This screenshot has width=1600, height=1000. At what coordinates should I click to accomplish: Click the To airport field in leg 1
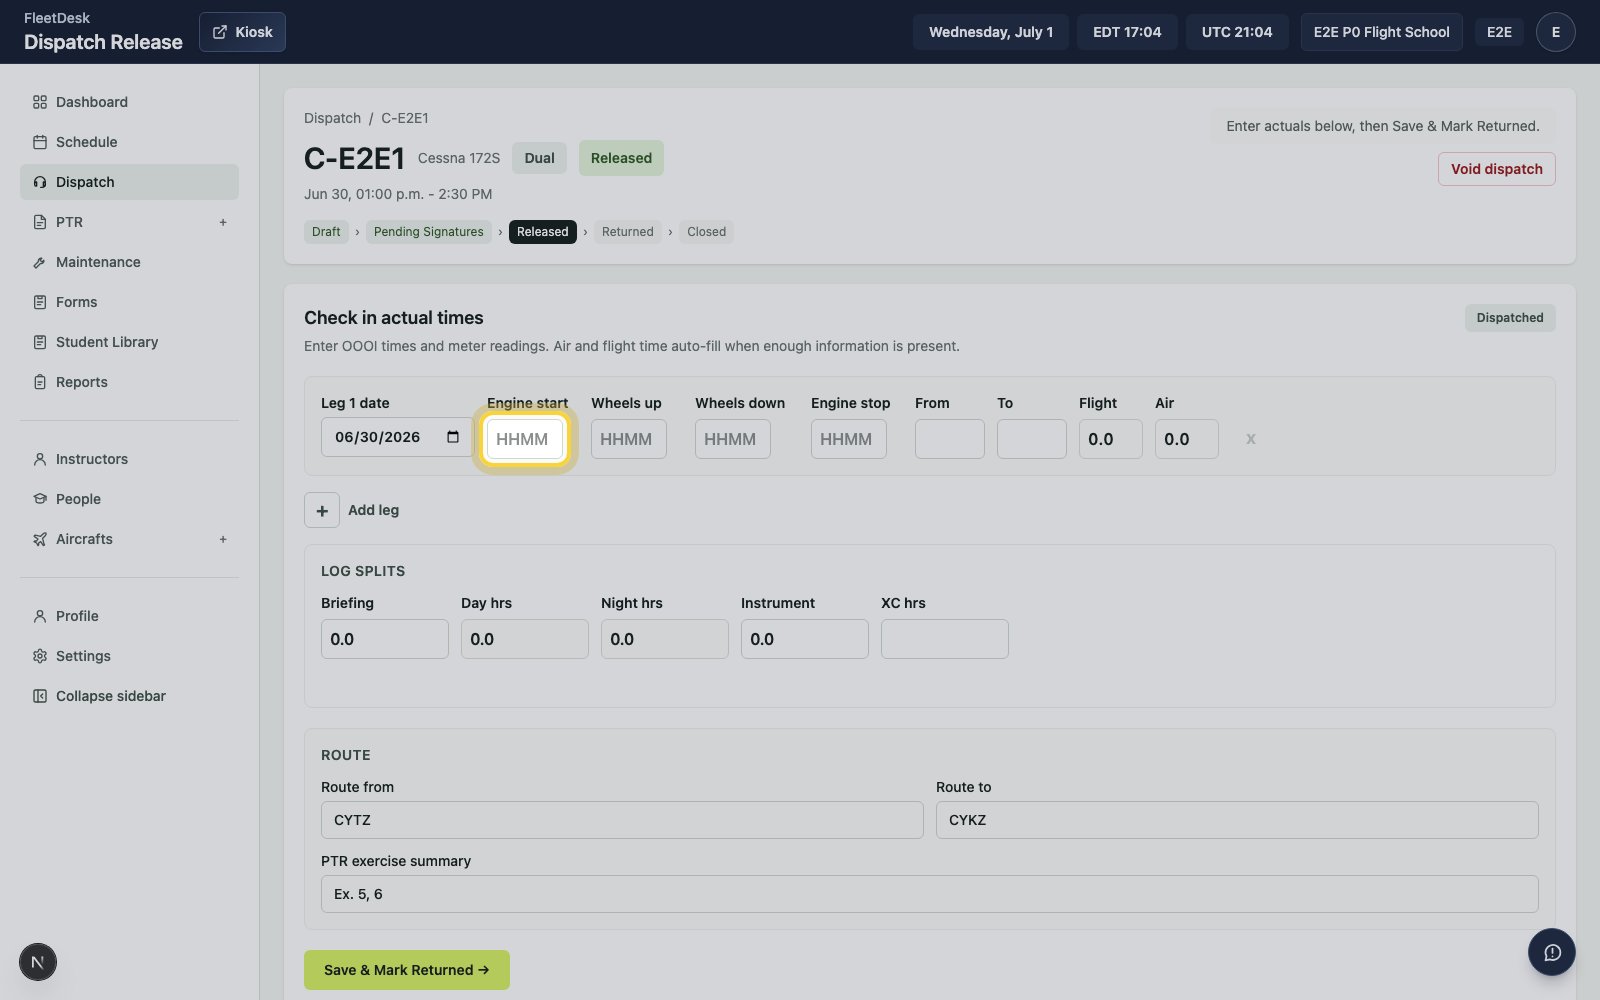pos(1032,439)
